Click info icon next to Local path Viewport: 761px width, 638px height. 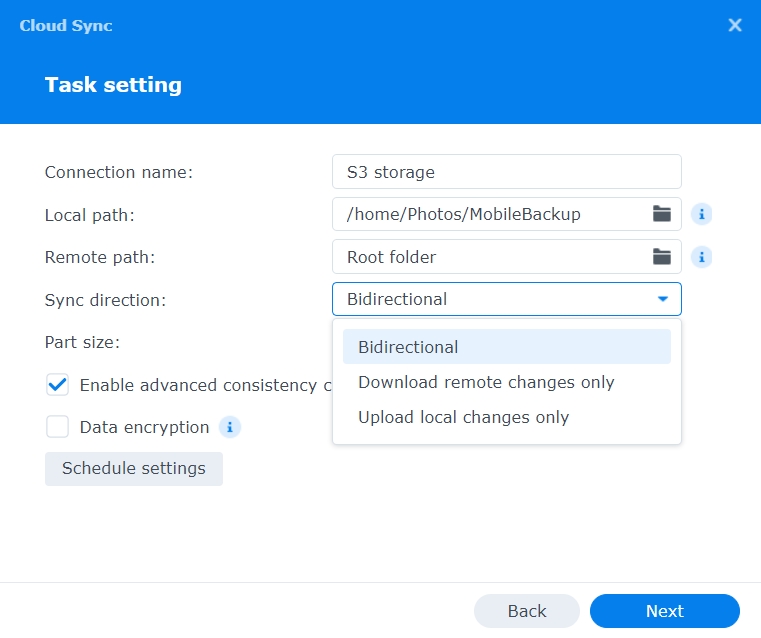[702, 214]
